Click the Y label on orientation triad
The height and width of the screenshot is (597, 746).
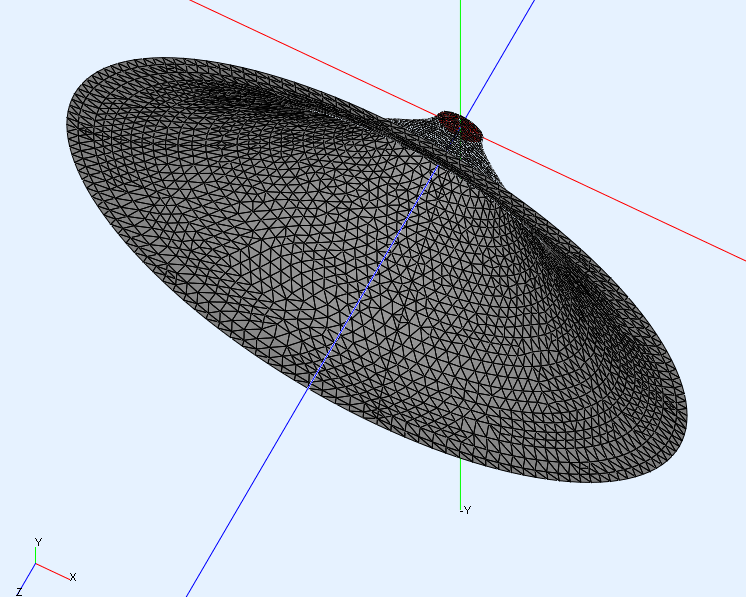pyautogui.click(x=39, y=542)
